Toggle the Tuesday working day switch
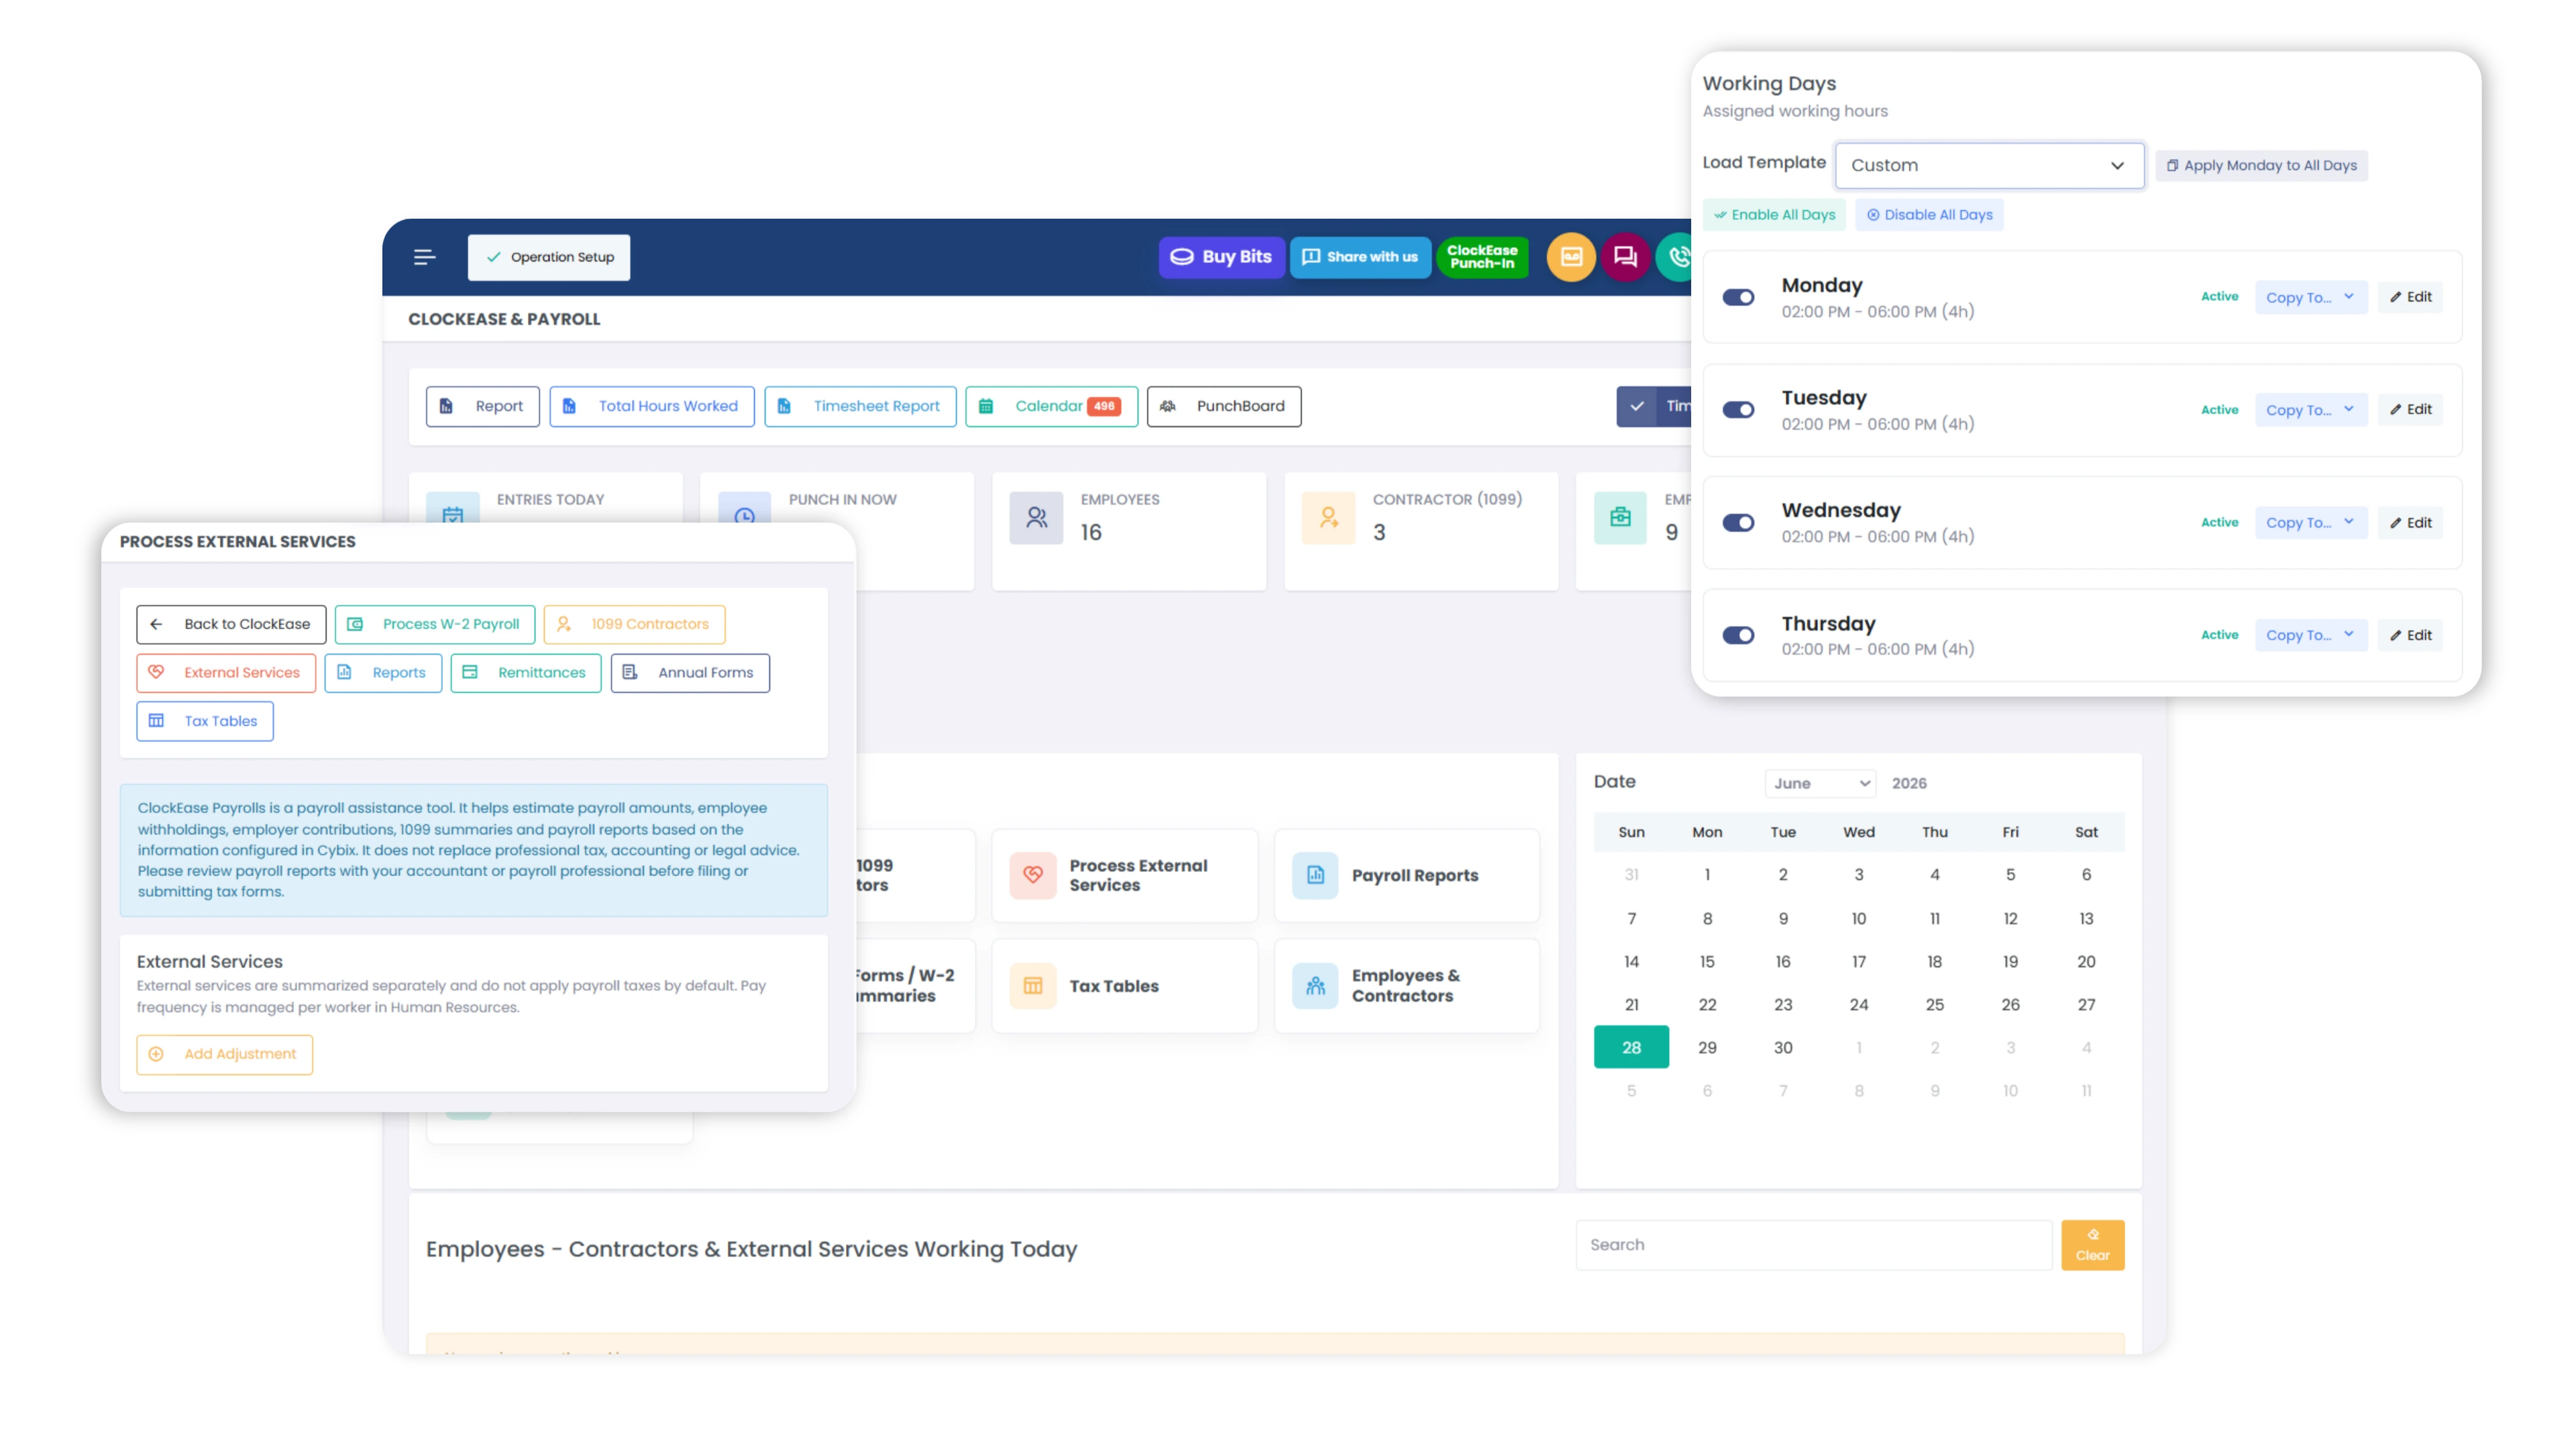The image size is (2576, 1449). [1738, 409]
